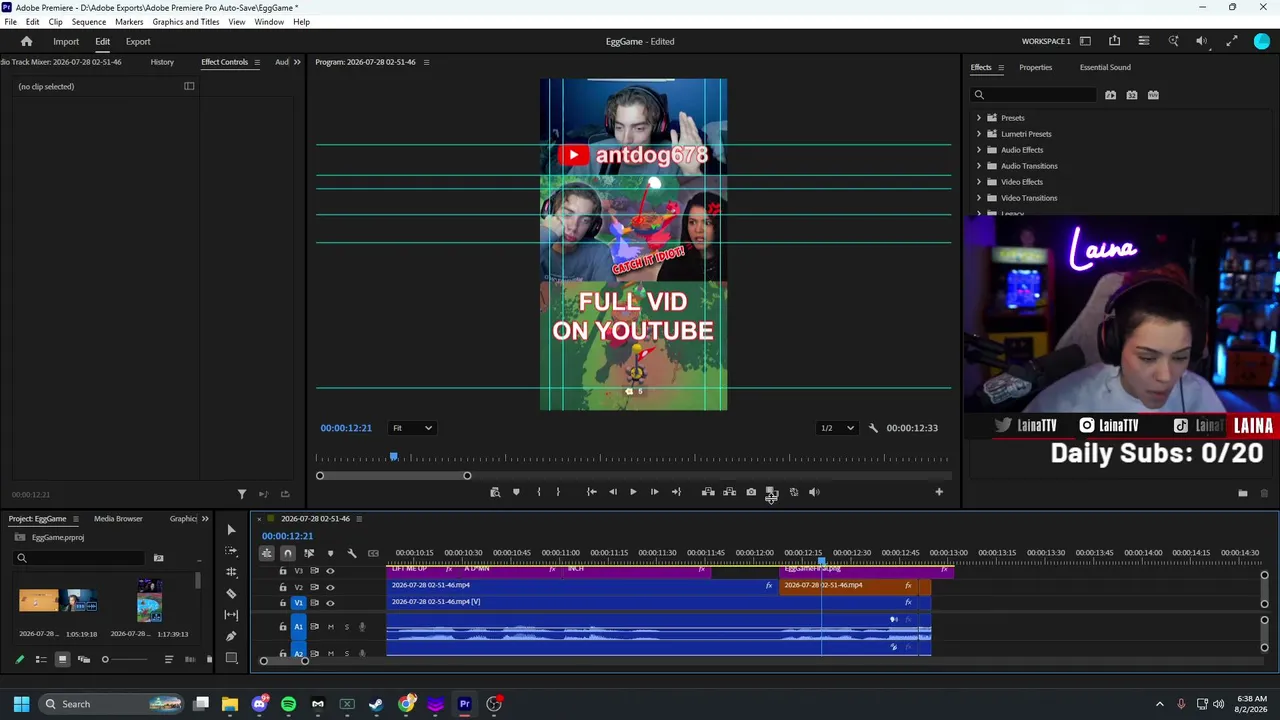This screenshot has width=1280, height=720.
Task: Jump to In point
Action: 591,492
